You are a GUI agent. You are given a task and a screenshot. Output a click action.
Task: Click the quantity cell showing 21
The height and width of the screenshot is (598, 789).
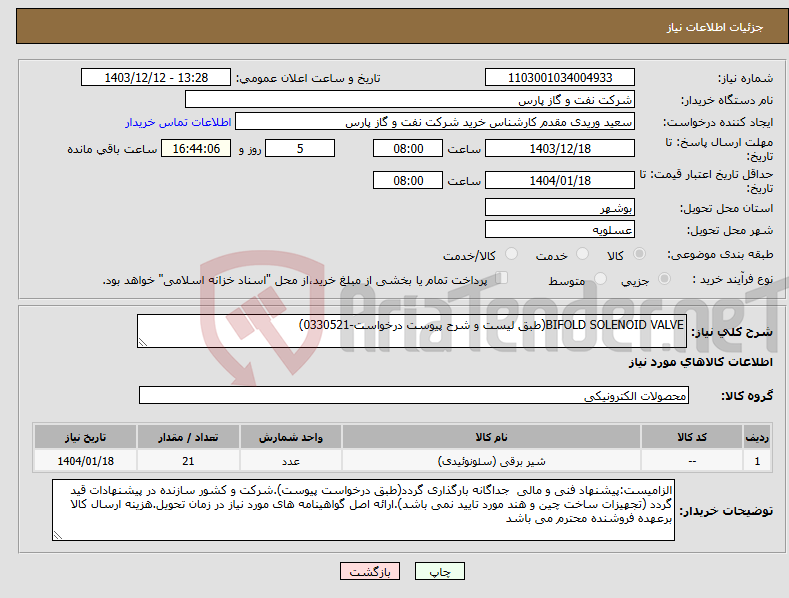188,461
